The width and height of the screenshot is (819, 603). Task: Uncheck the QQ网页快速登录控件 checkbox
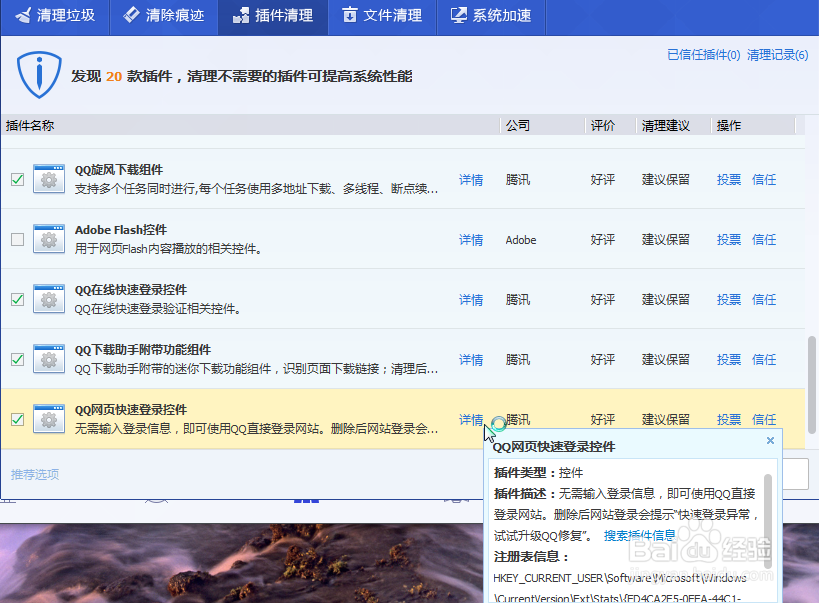pos(17,420)
